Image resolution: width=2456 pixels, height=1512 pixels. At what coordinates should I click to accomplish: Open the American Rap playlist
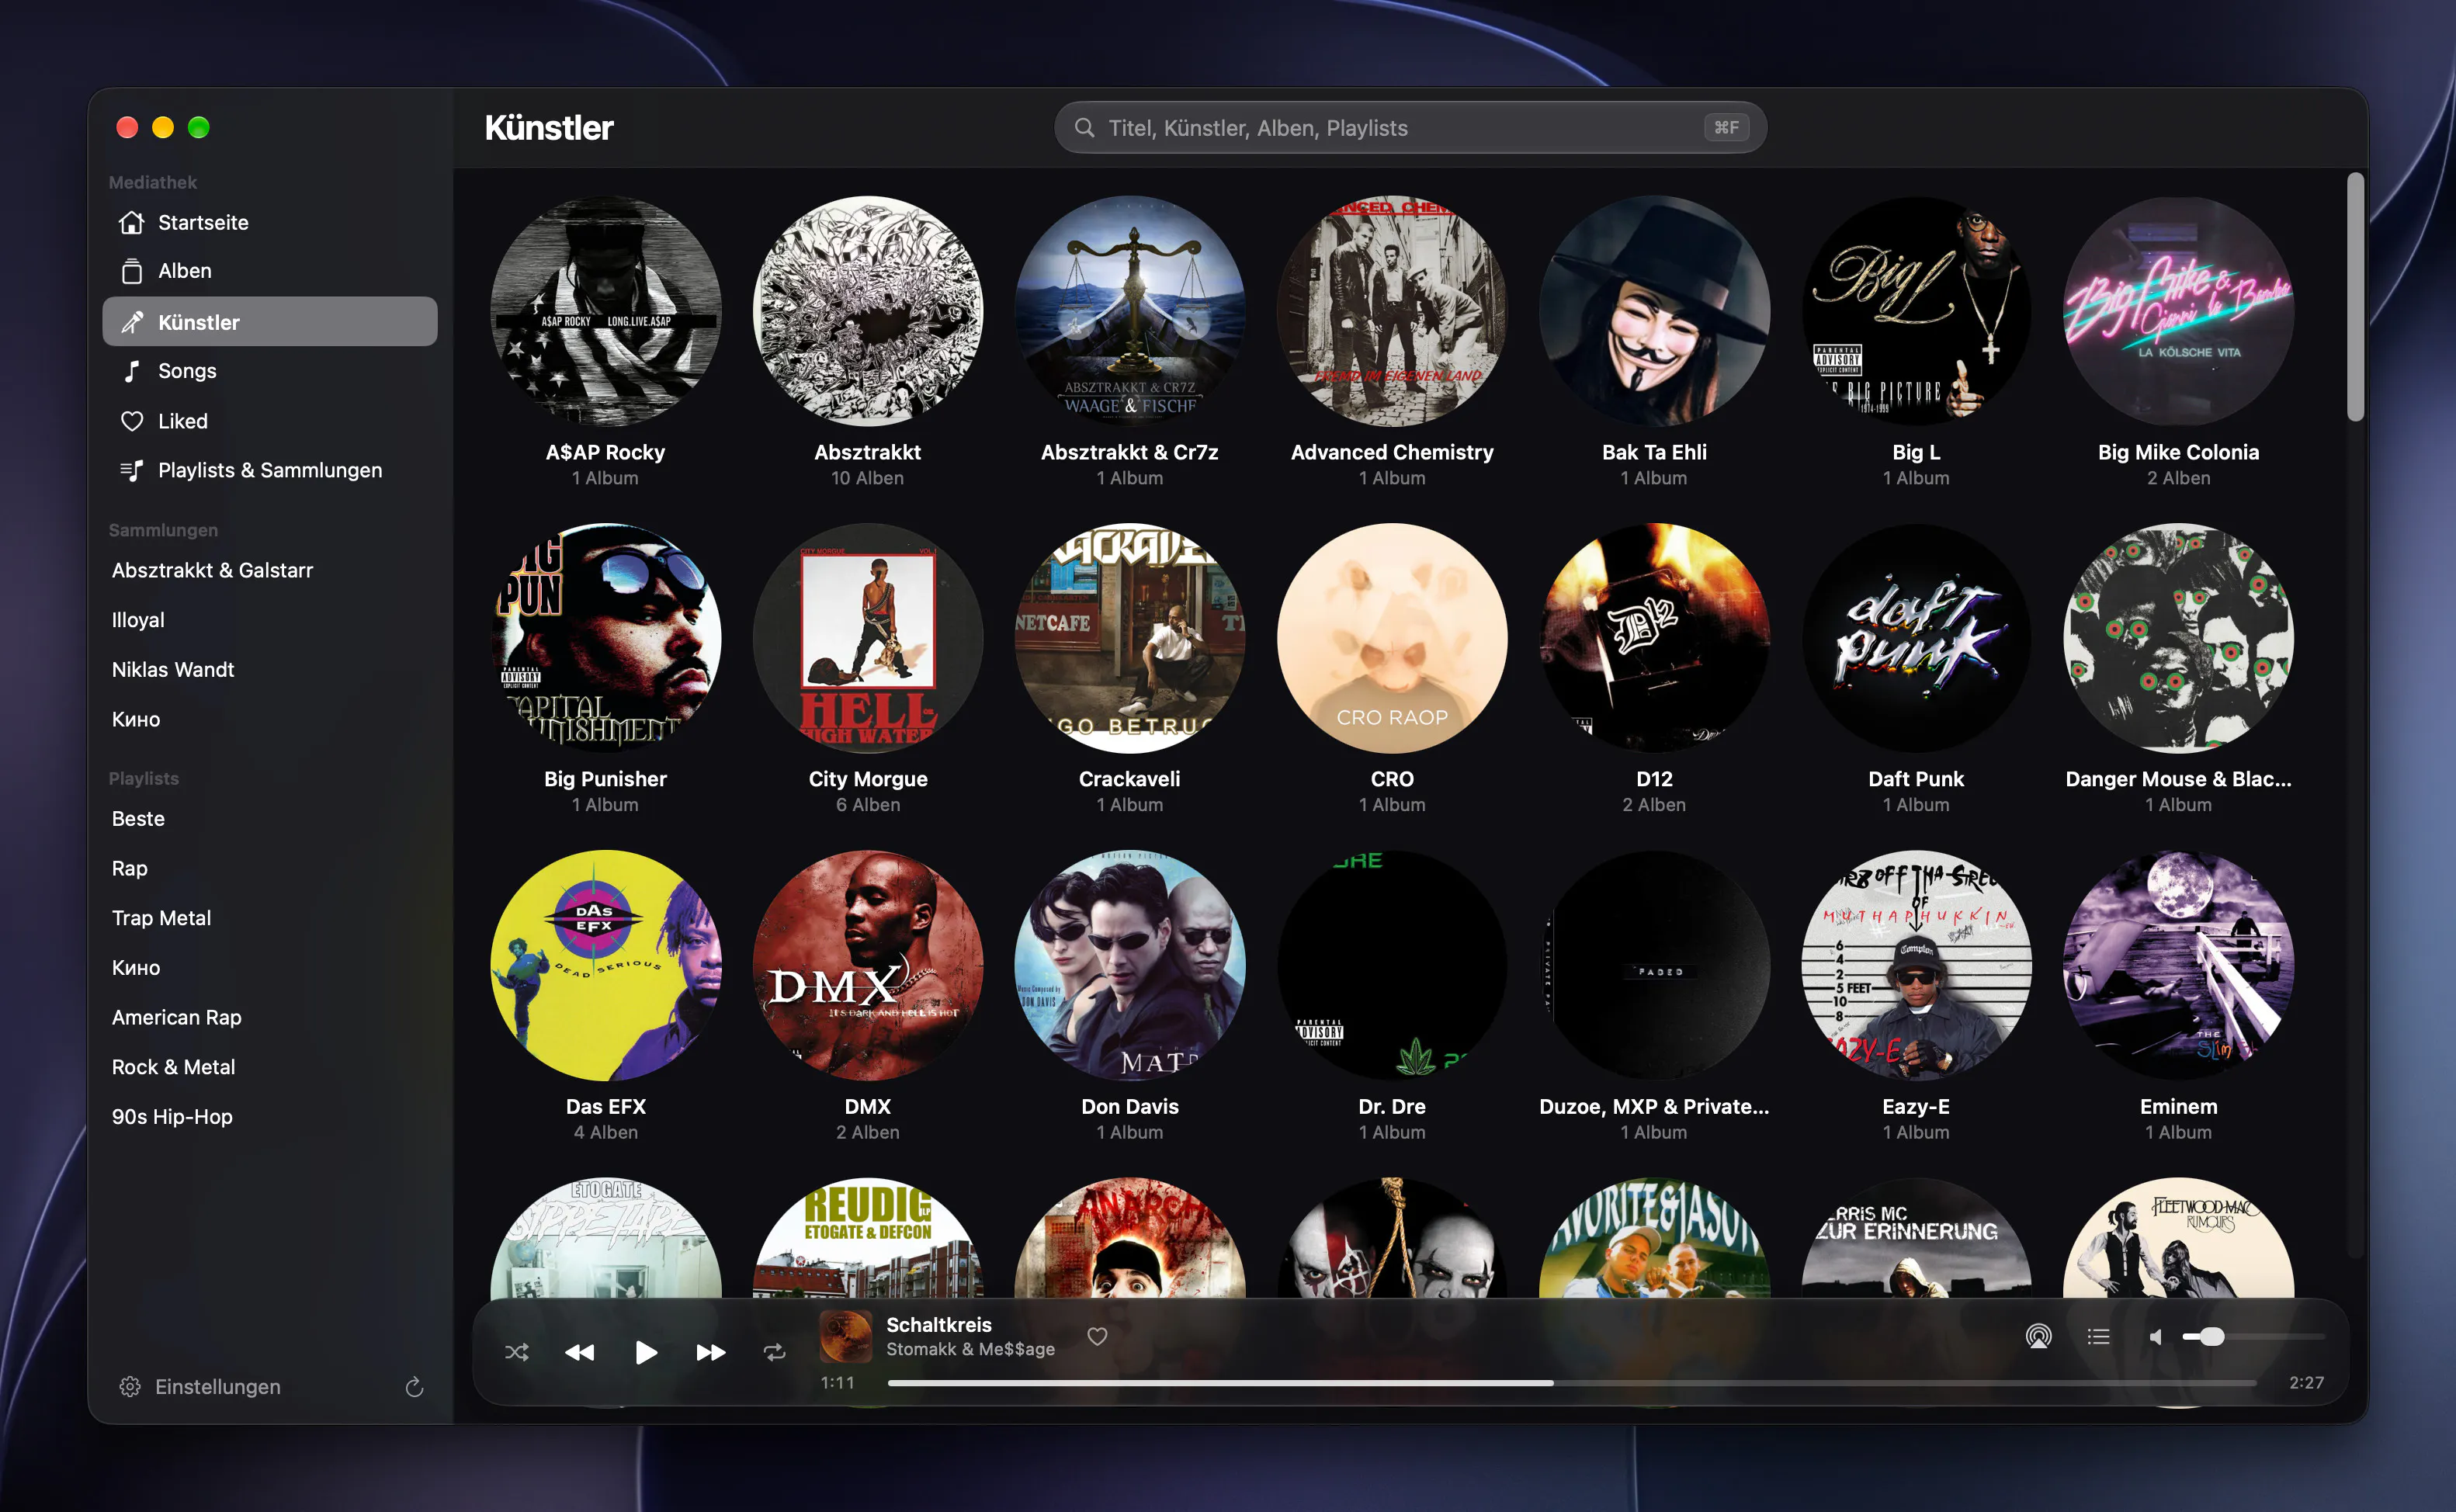tap(177, 1017)
